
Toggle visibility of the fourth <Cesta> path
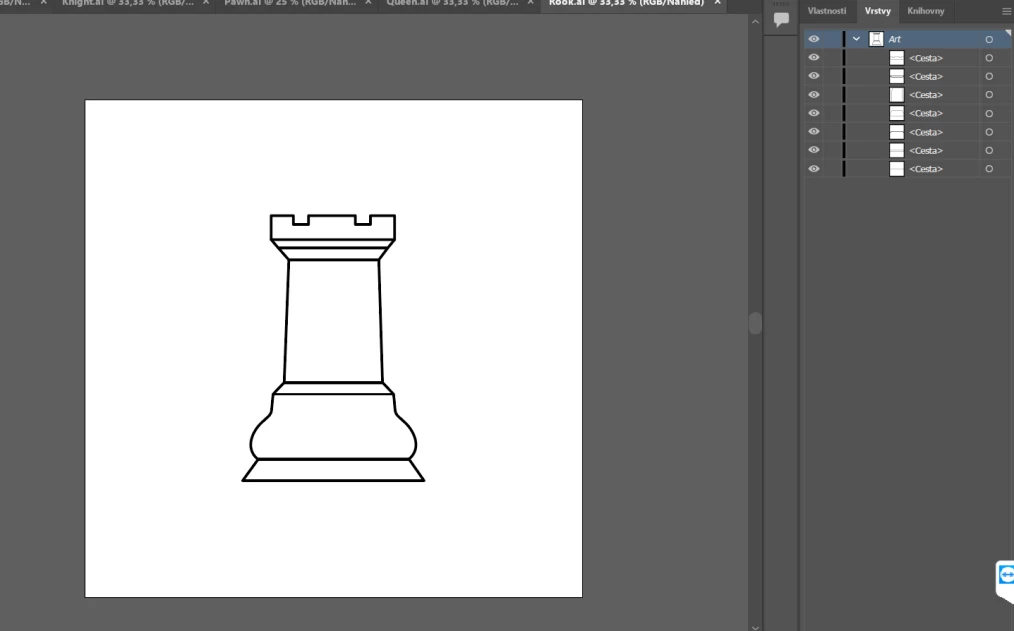814,113
